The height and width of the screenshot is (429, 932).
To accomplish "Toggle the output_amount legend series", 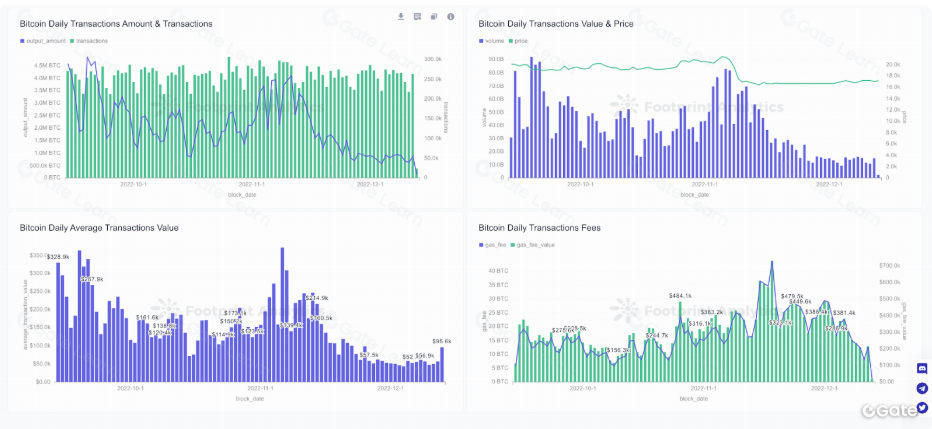I will pos(42,40).
